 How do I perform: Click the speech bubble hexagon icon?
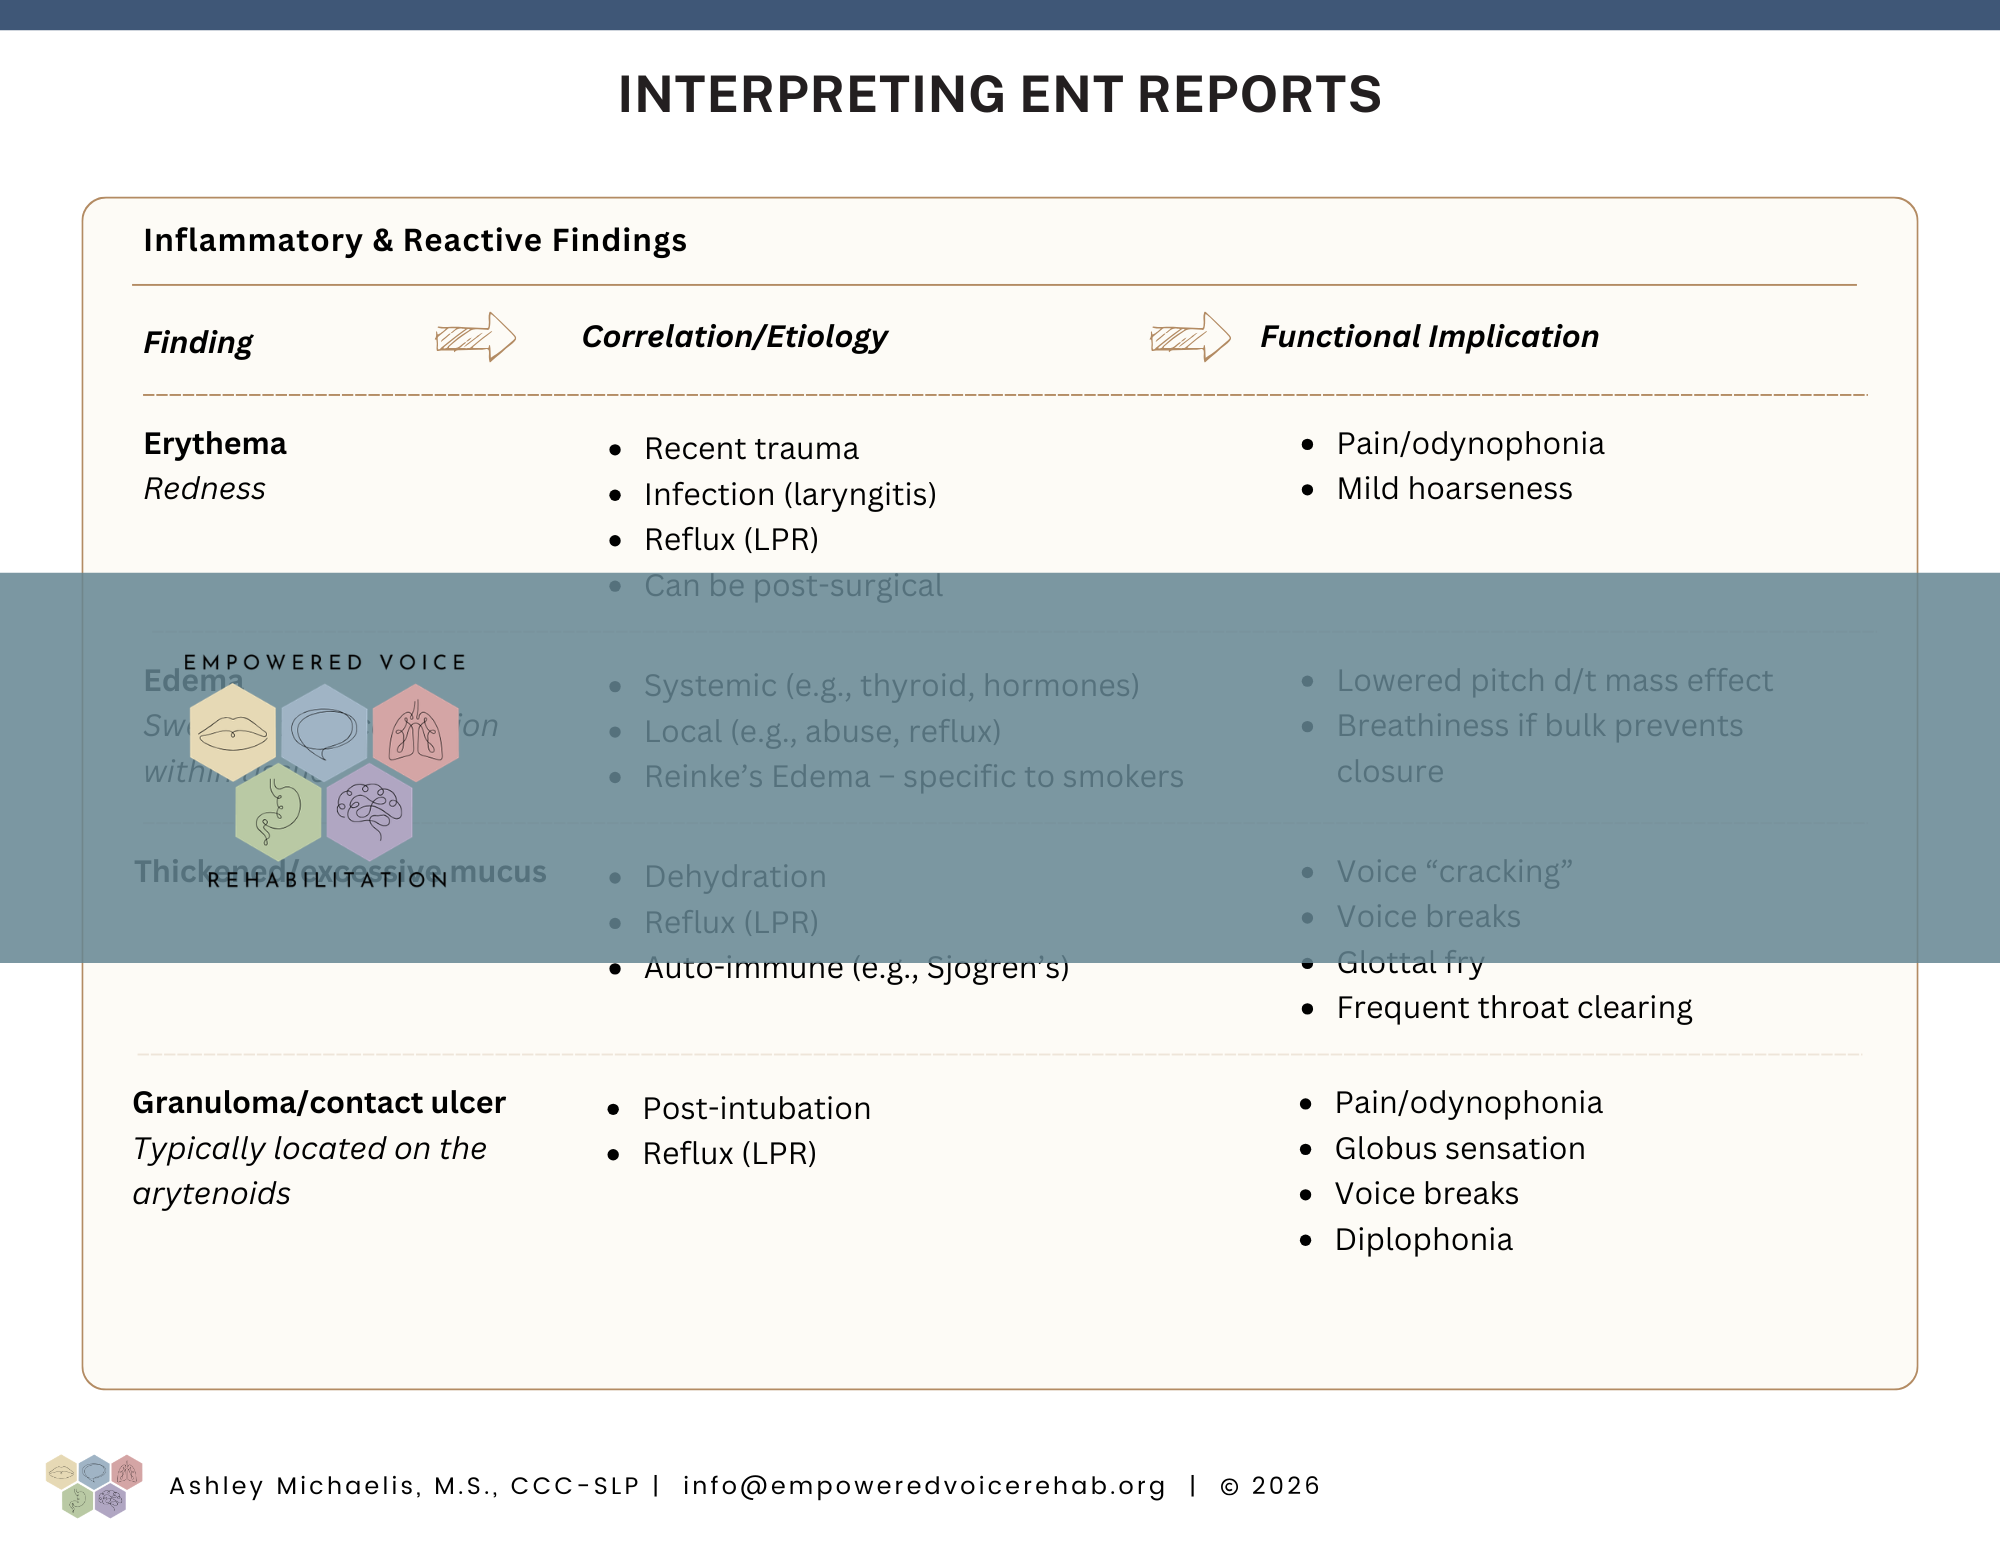pyautogui.click(x=324, y=733)
